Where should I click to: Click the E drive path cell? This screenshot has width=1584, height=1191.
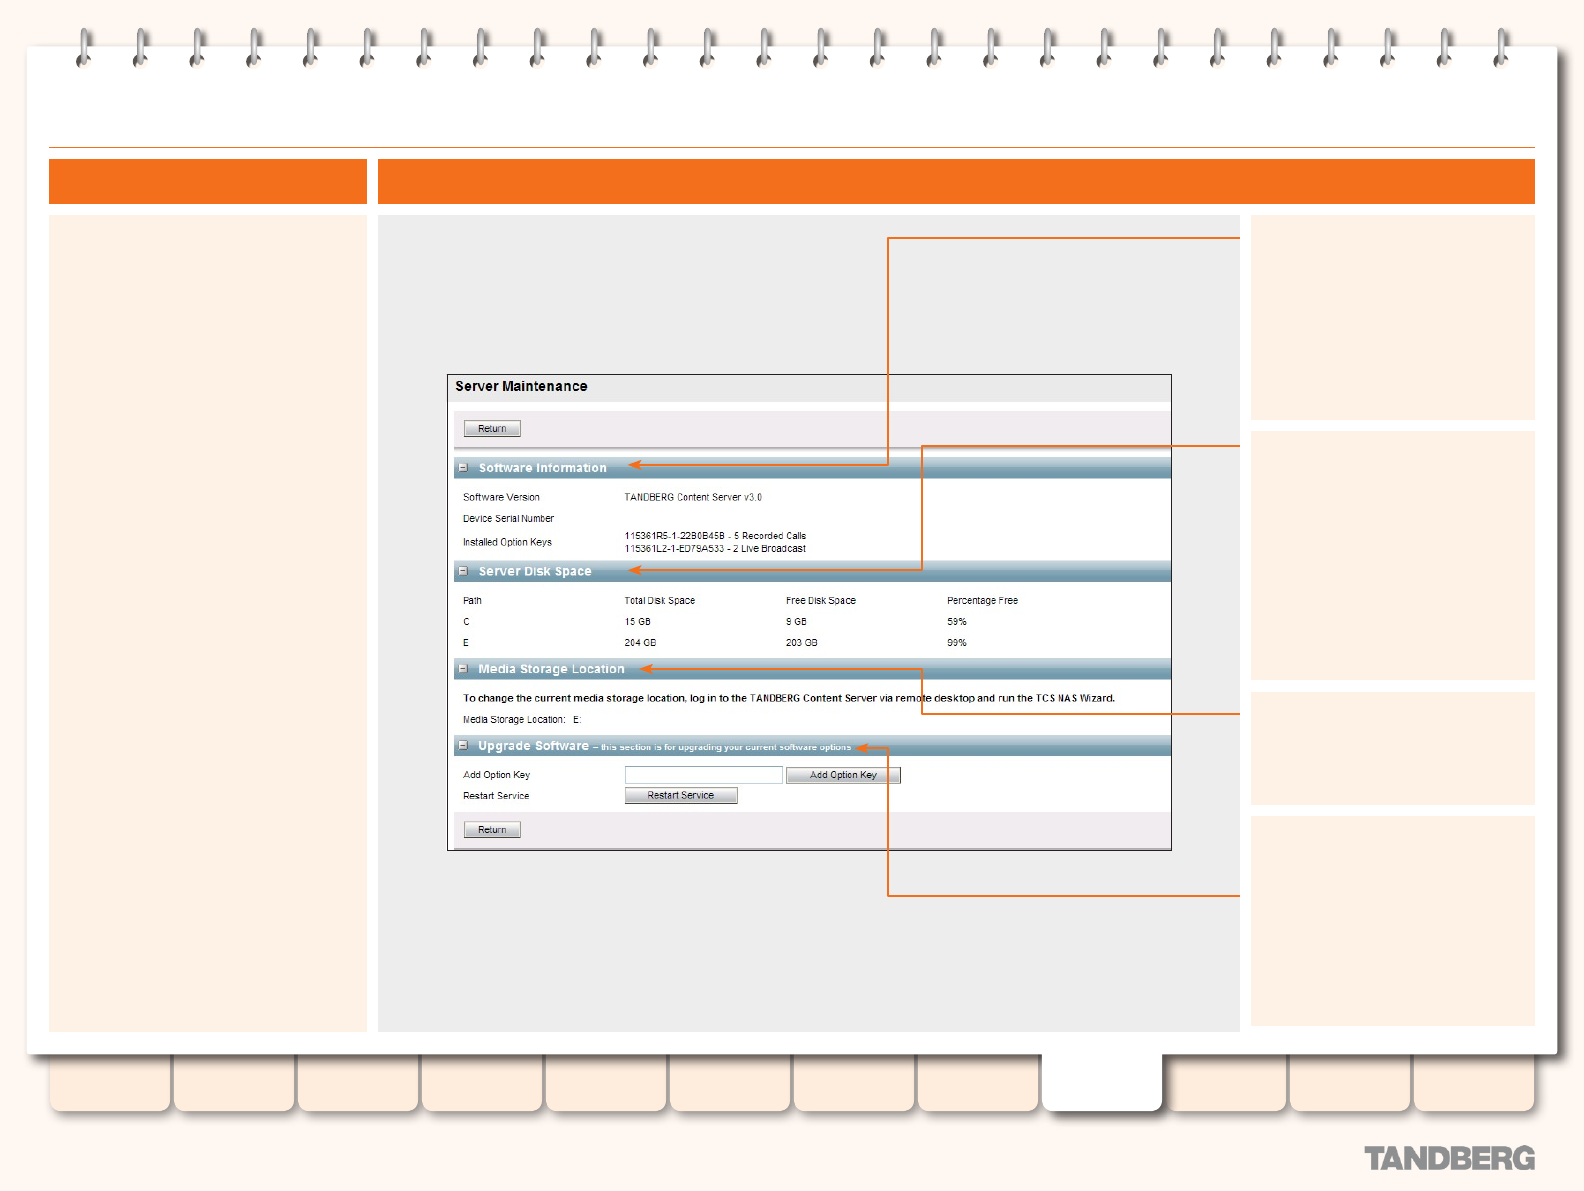[x=466, y=643]
